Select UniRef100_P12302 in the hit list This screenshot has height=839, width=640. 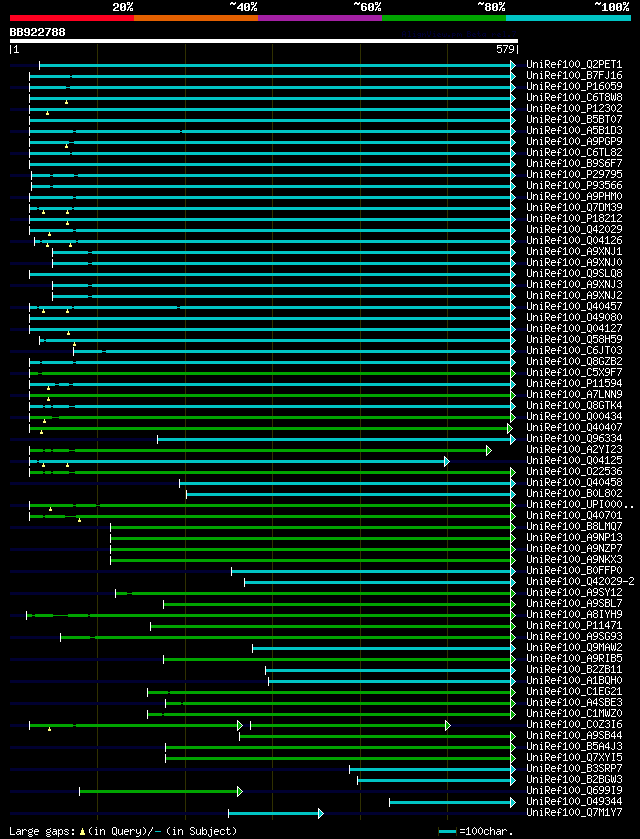point(574,109)
